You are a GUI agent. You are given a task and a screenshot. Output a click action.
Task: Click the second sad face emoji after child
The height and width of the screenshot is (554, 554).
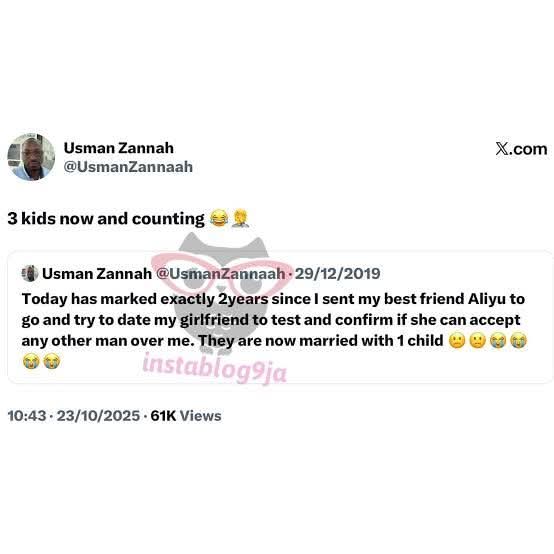coord(477,341)
